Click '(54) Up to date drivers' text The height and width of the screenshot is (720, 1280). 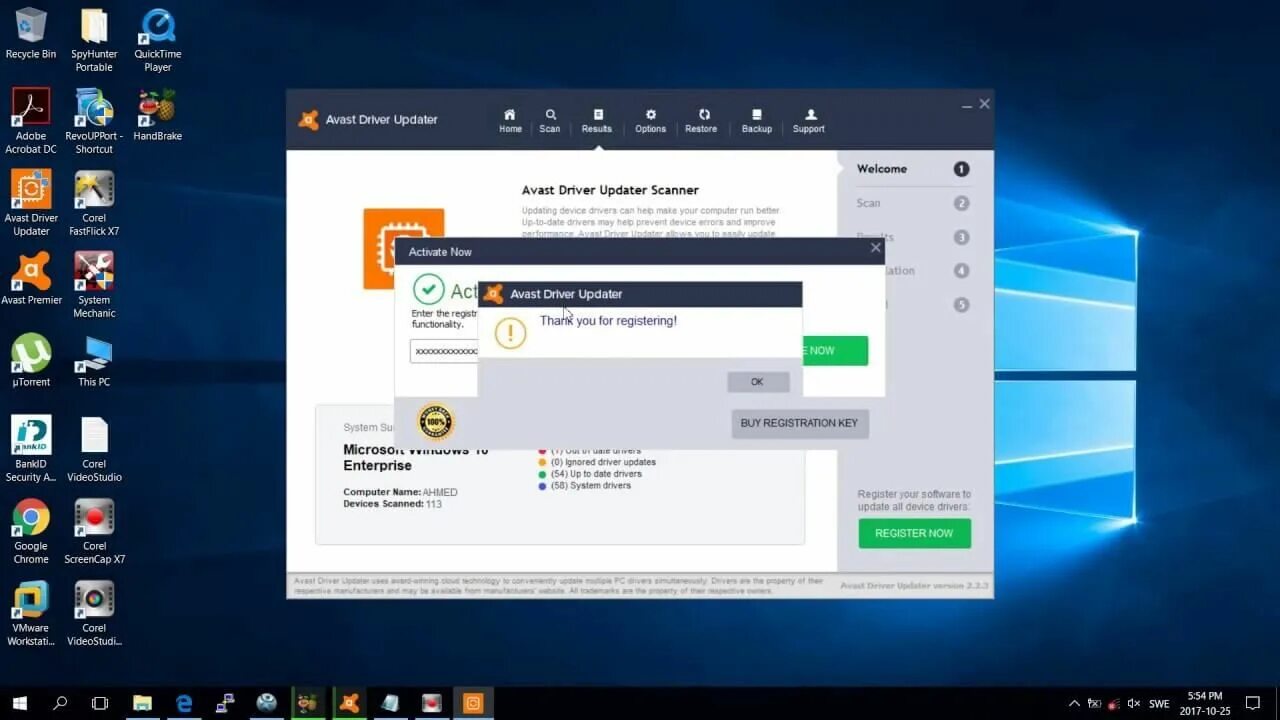(x=596, y=474)
